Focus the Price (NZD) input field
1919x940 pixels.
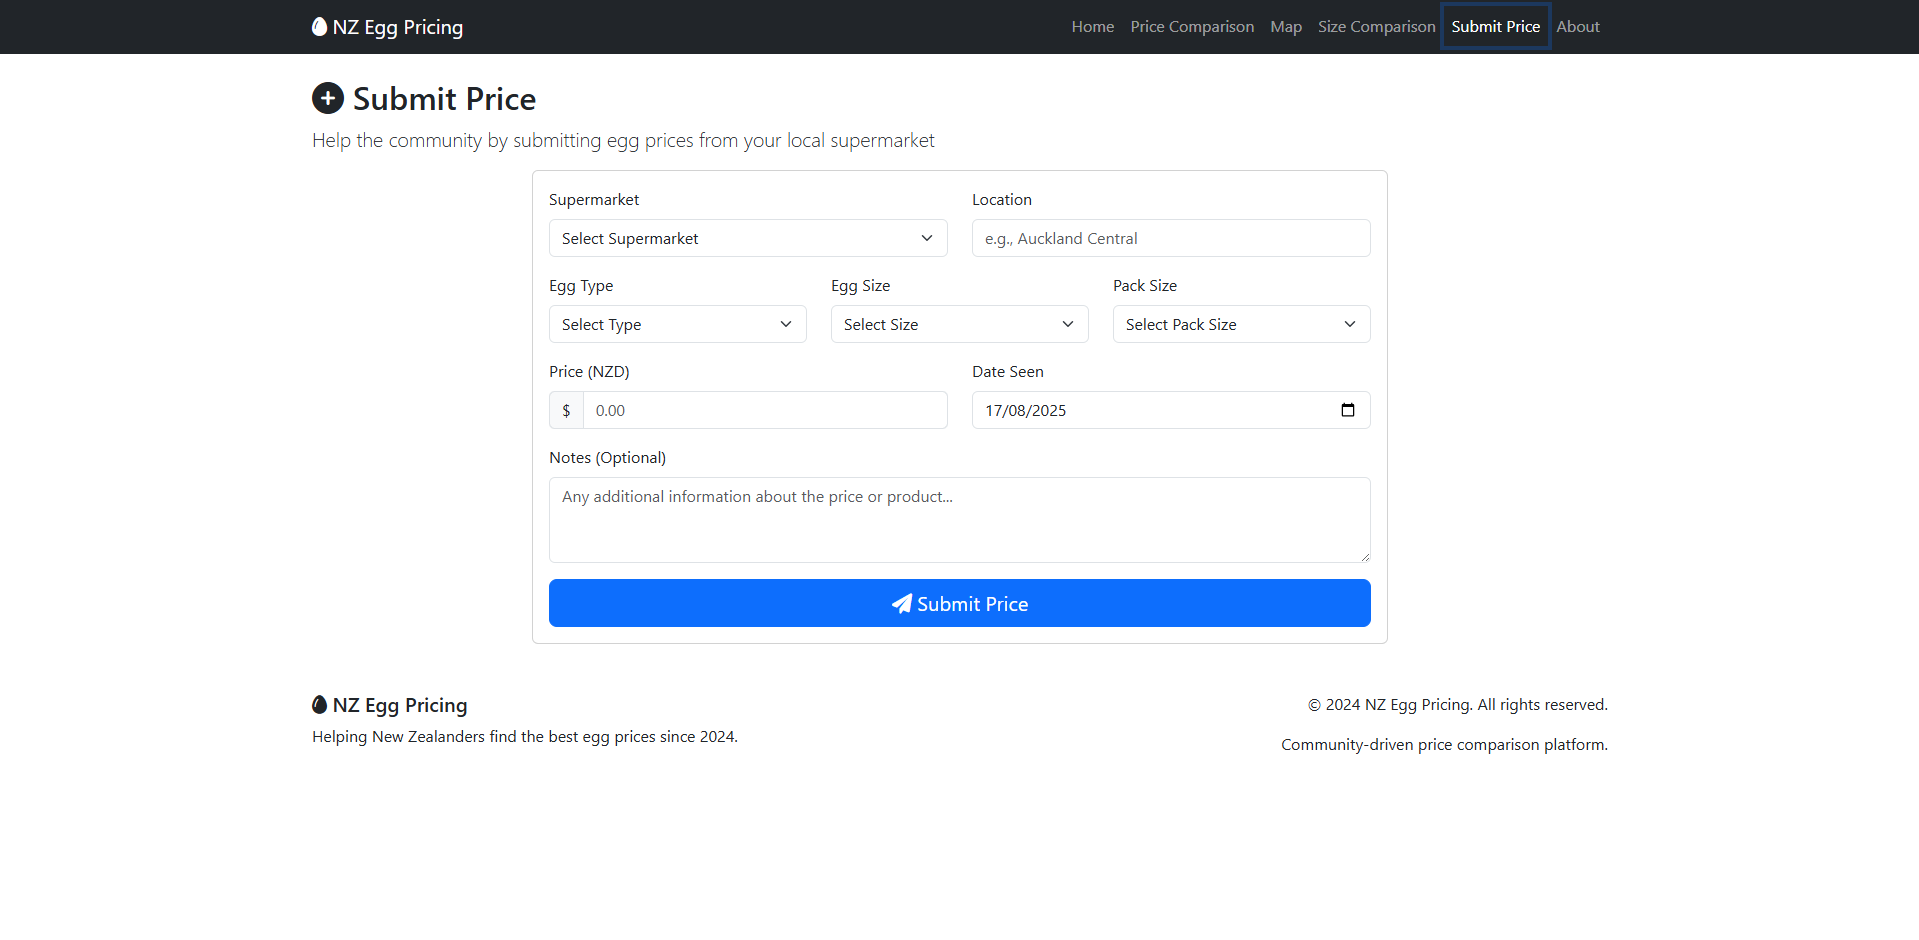tap(765, 410)
